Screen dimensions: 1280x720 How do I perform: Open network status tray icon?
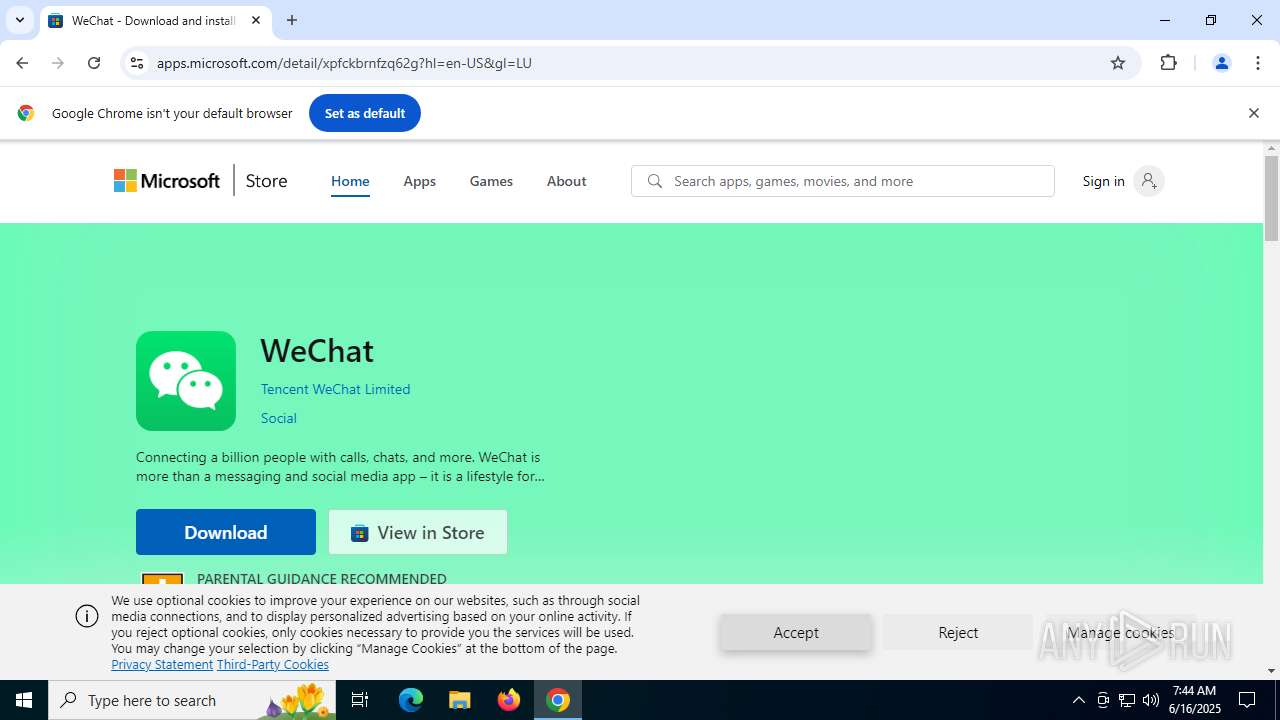tap(1127, 700)
